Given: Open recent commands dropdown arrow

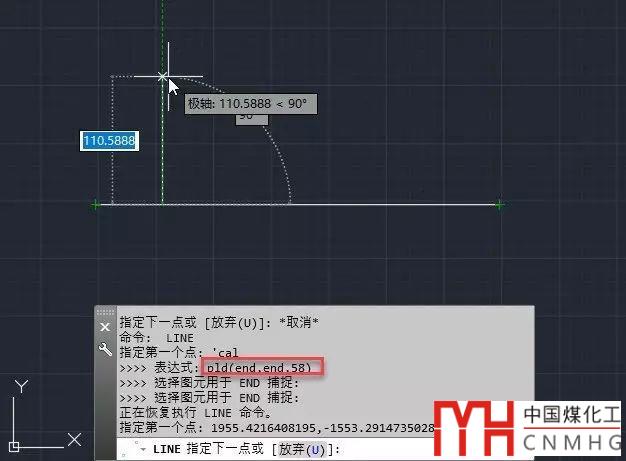Looking at the screenshot, I should [142, 449].
